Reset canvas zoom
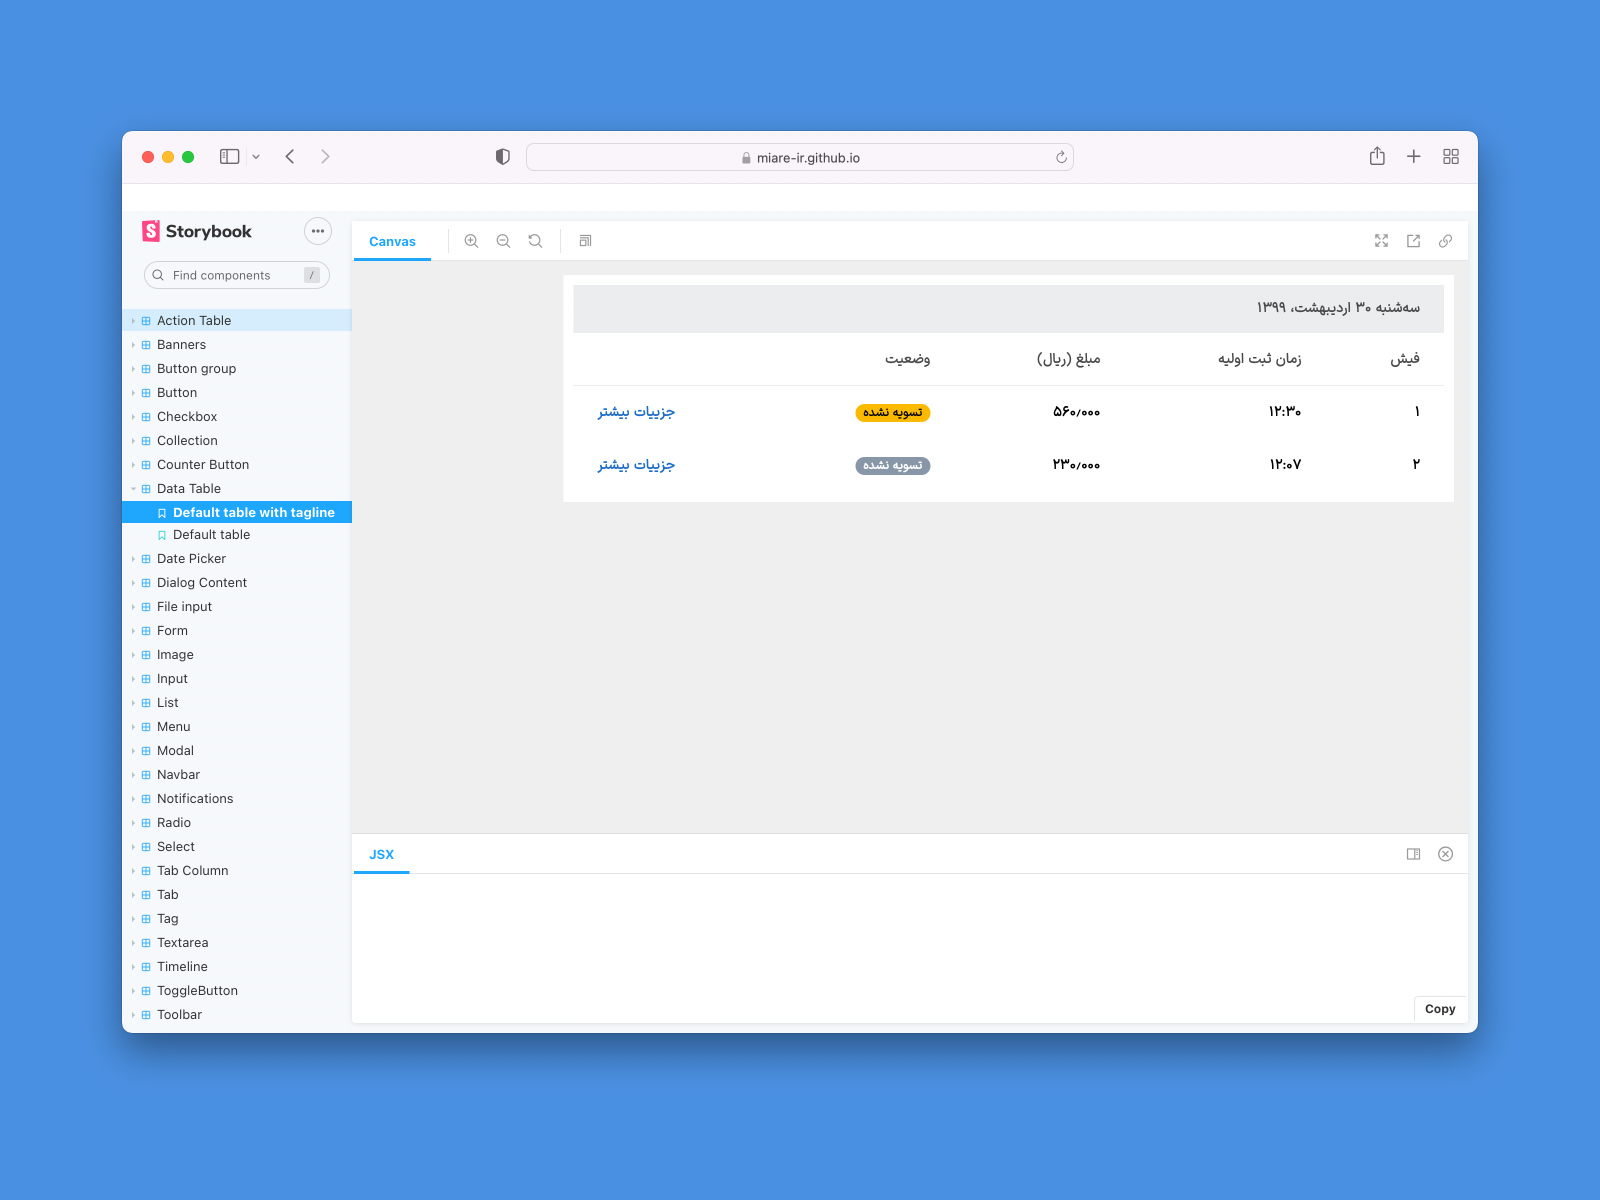The image size is (1600, 1200). (x=535, y=241)
